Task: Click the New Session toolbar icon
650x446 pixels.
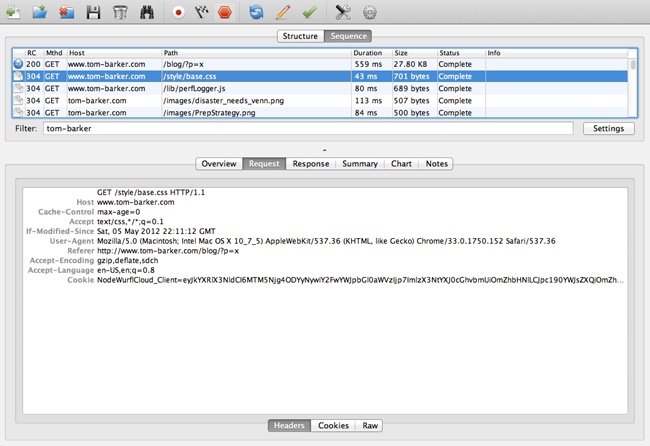Action: (x=13, y=12)
